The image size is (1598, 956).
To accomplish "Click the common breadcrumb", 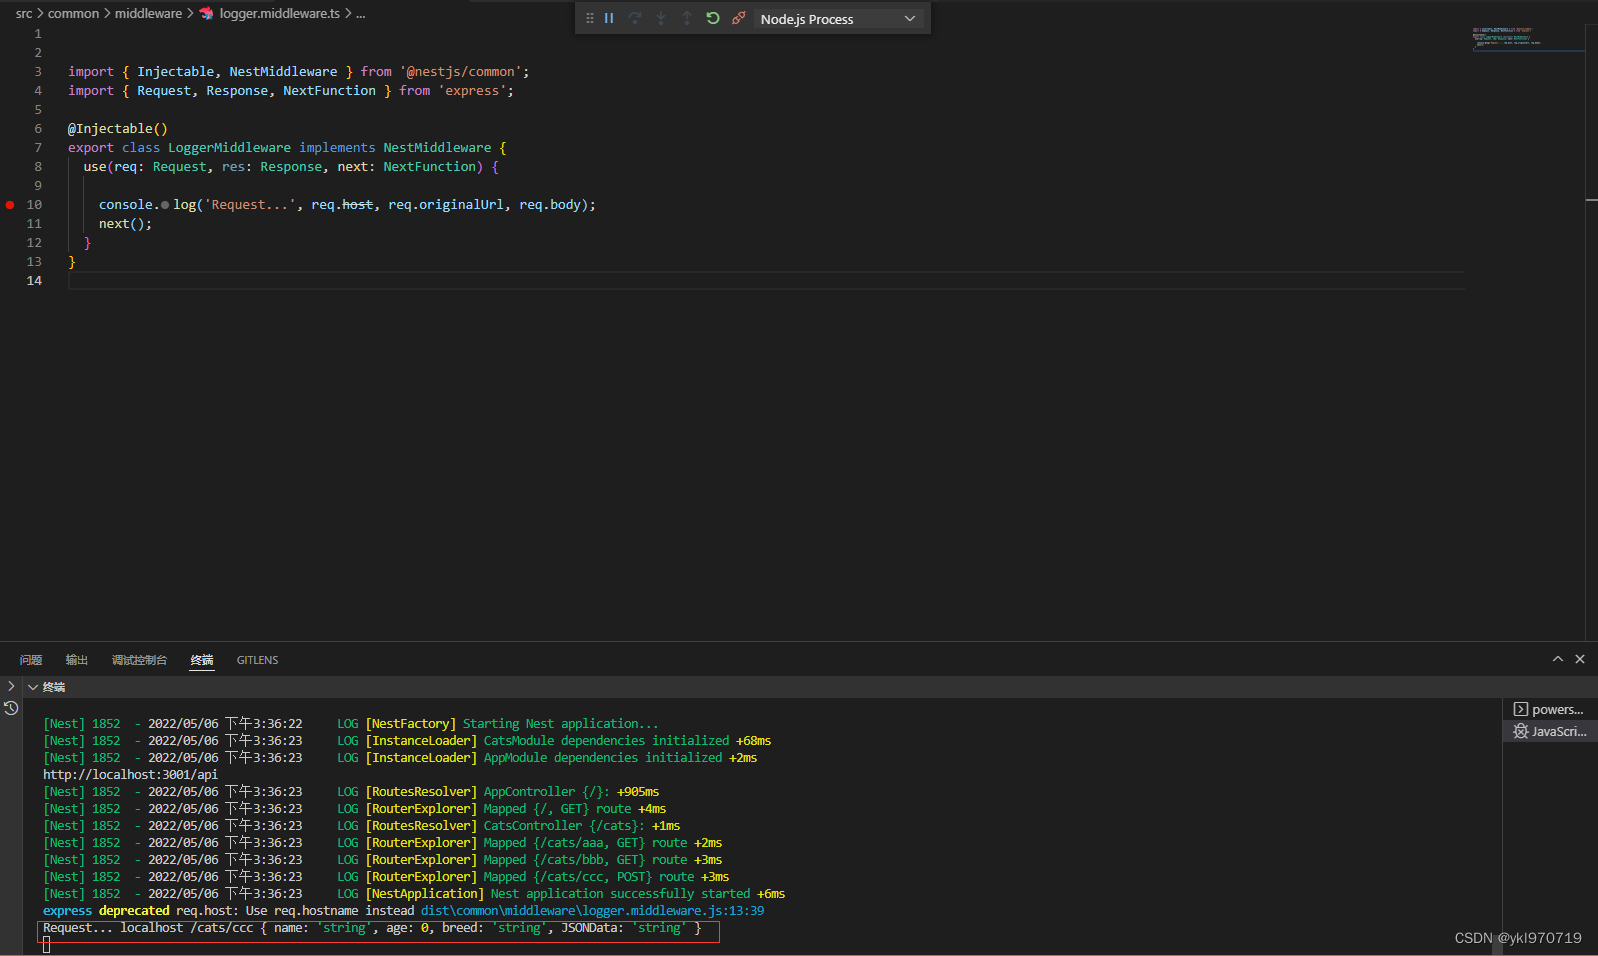I will point(73,13).
